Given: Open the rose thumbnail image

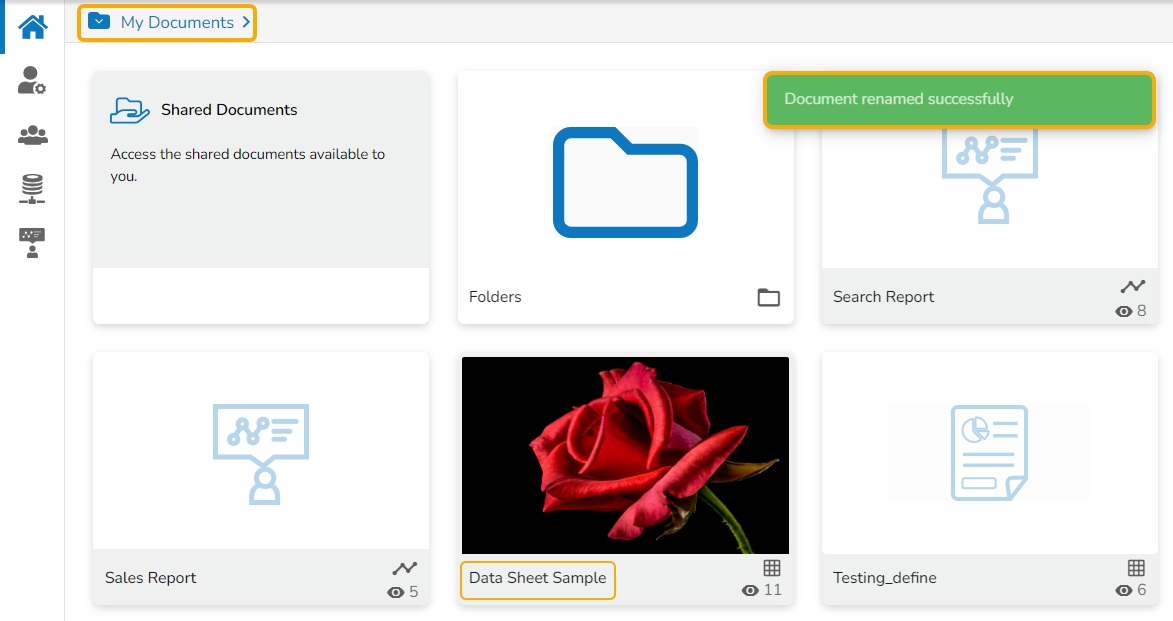Looking at the screenshot, I should pyautogui.click(x=625, y=455).
